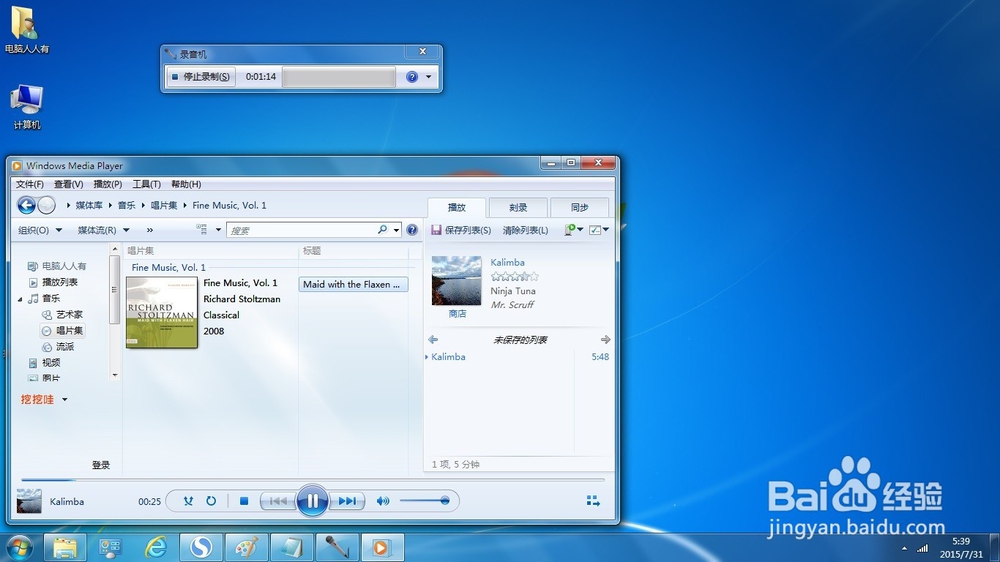Click 保存列表(S) button
This screenshot has height=562, width=1000.
point(461,230)
